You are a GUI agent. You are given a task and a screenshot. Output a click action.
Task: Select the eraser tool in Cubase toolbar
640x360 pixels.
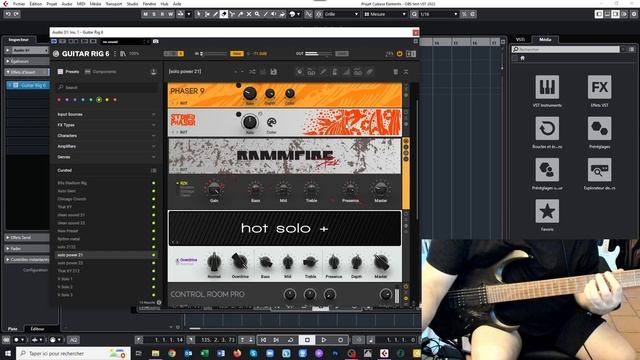tap(224, 14)
